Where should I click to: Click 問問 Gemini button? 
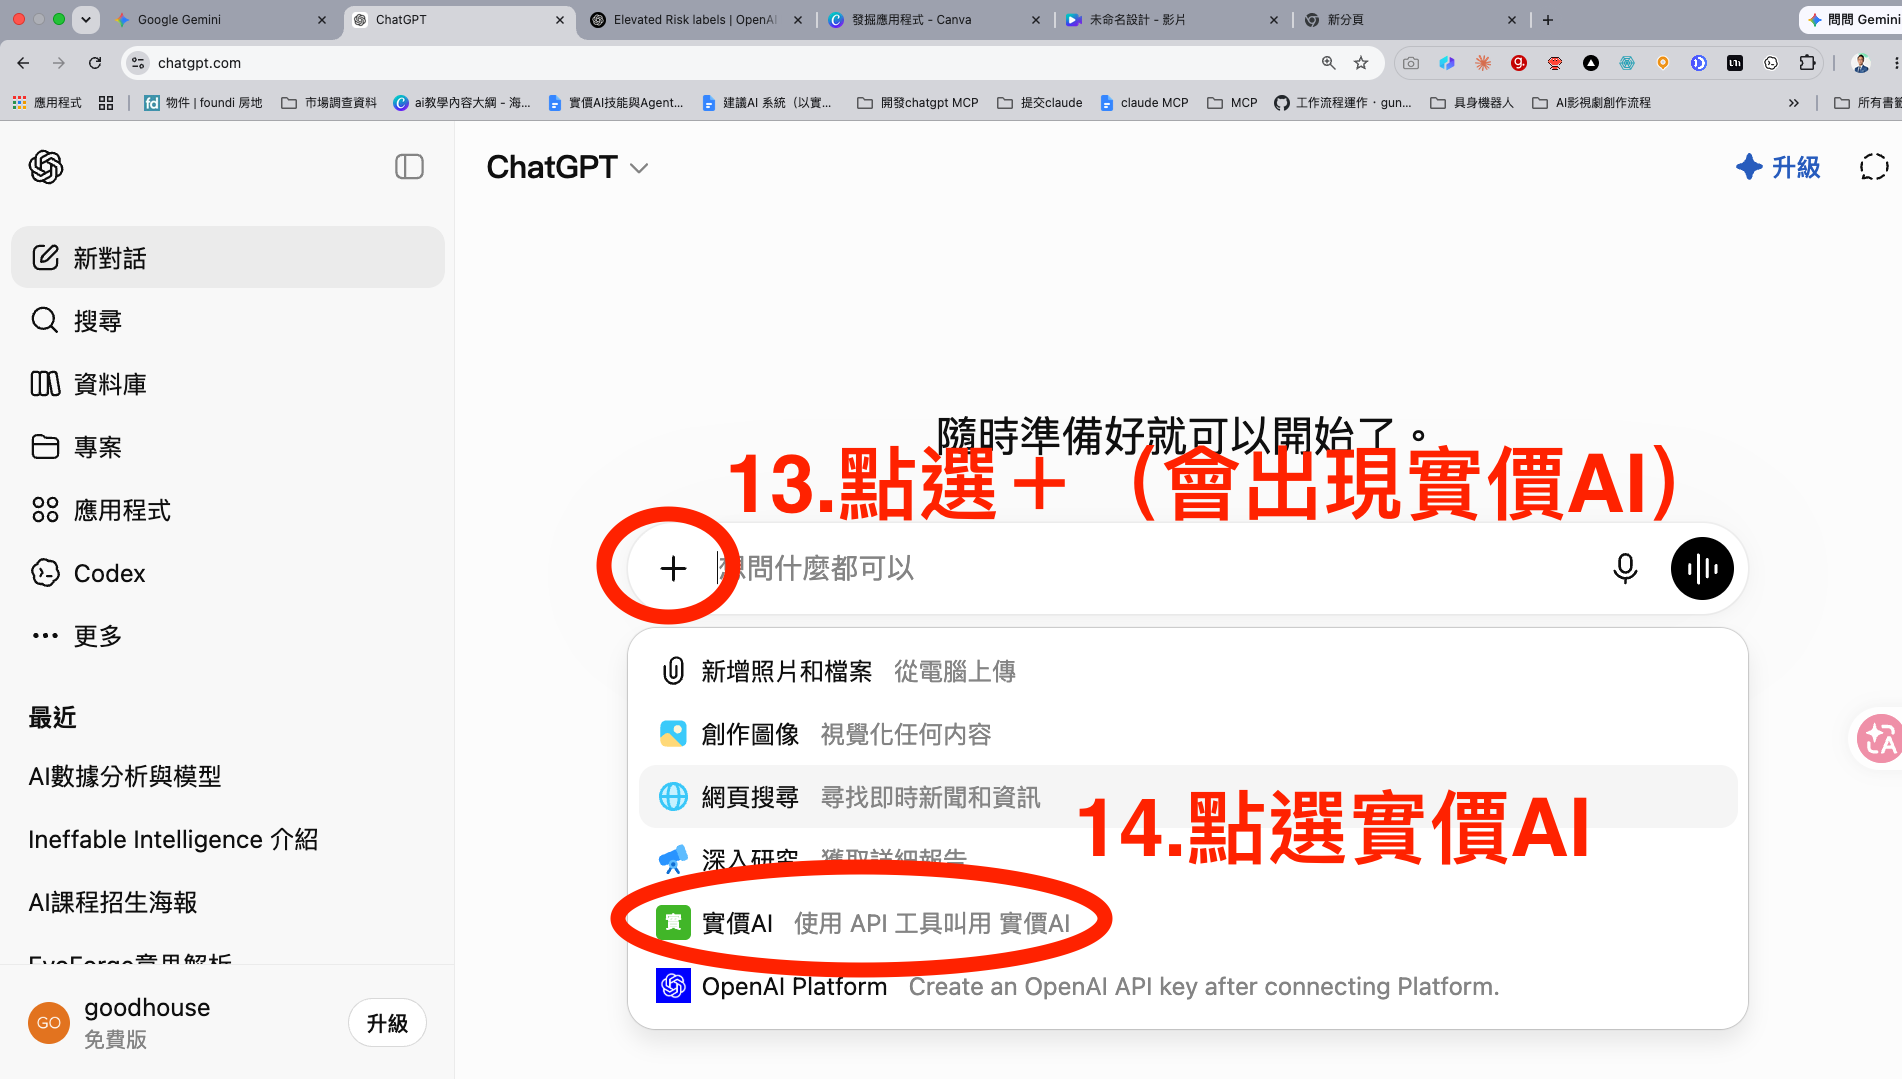pos(1853,19)
